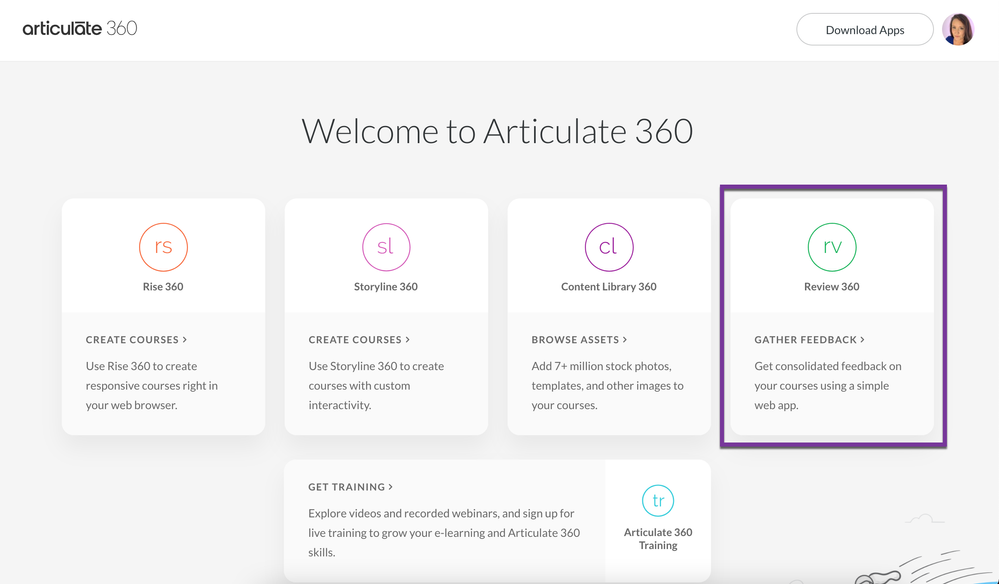The height and width of the screenshot is (584, 999).
Task: Open the Storyline 360 'sl' icon
Action: point(386,247)
